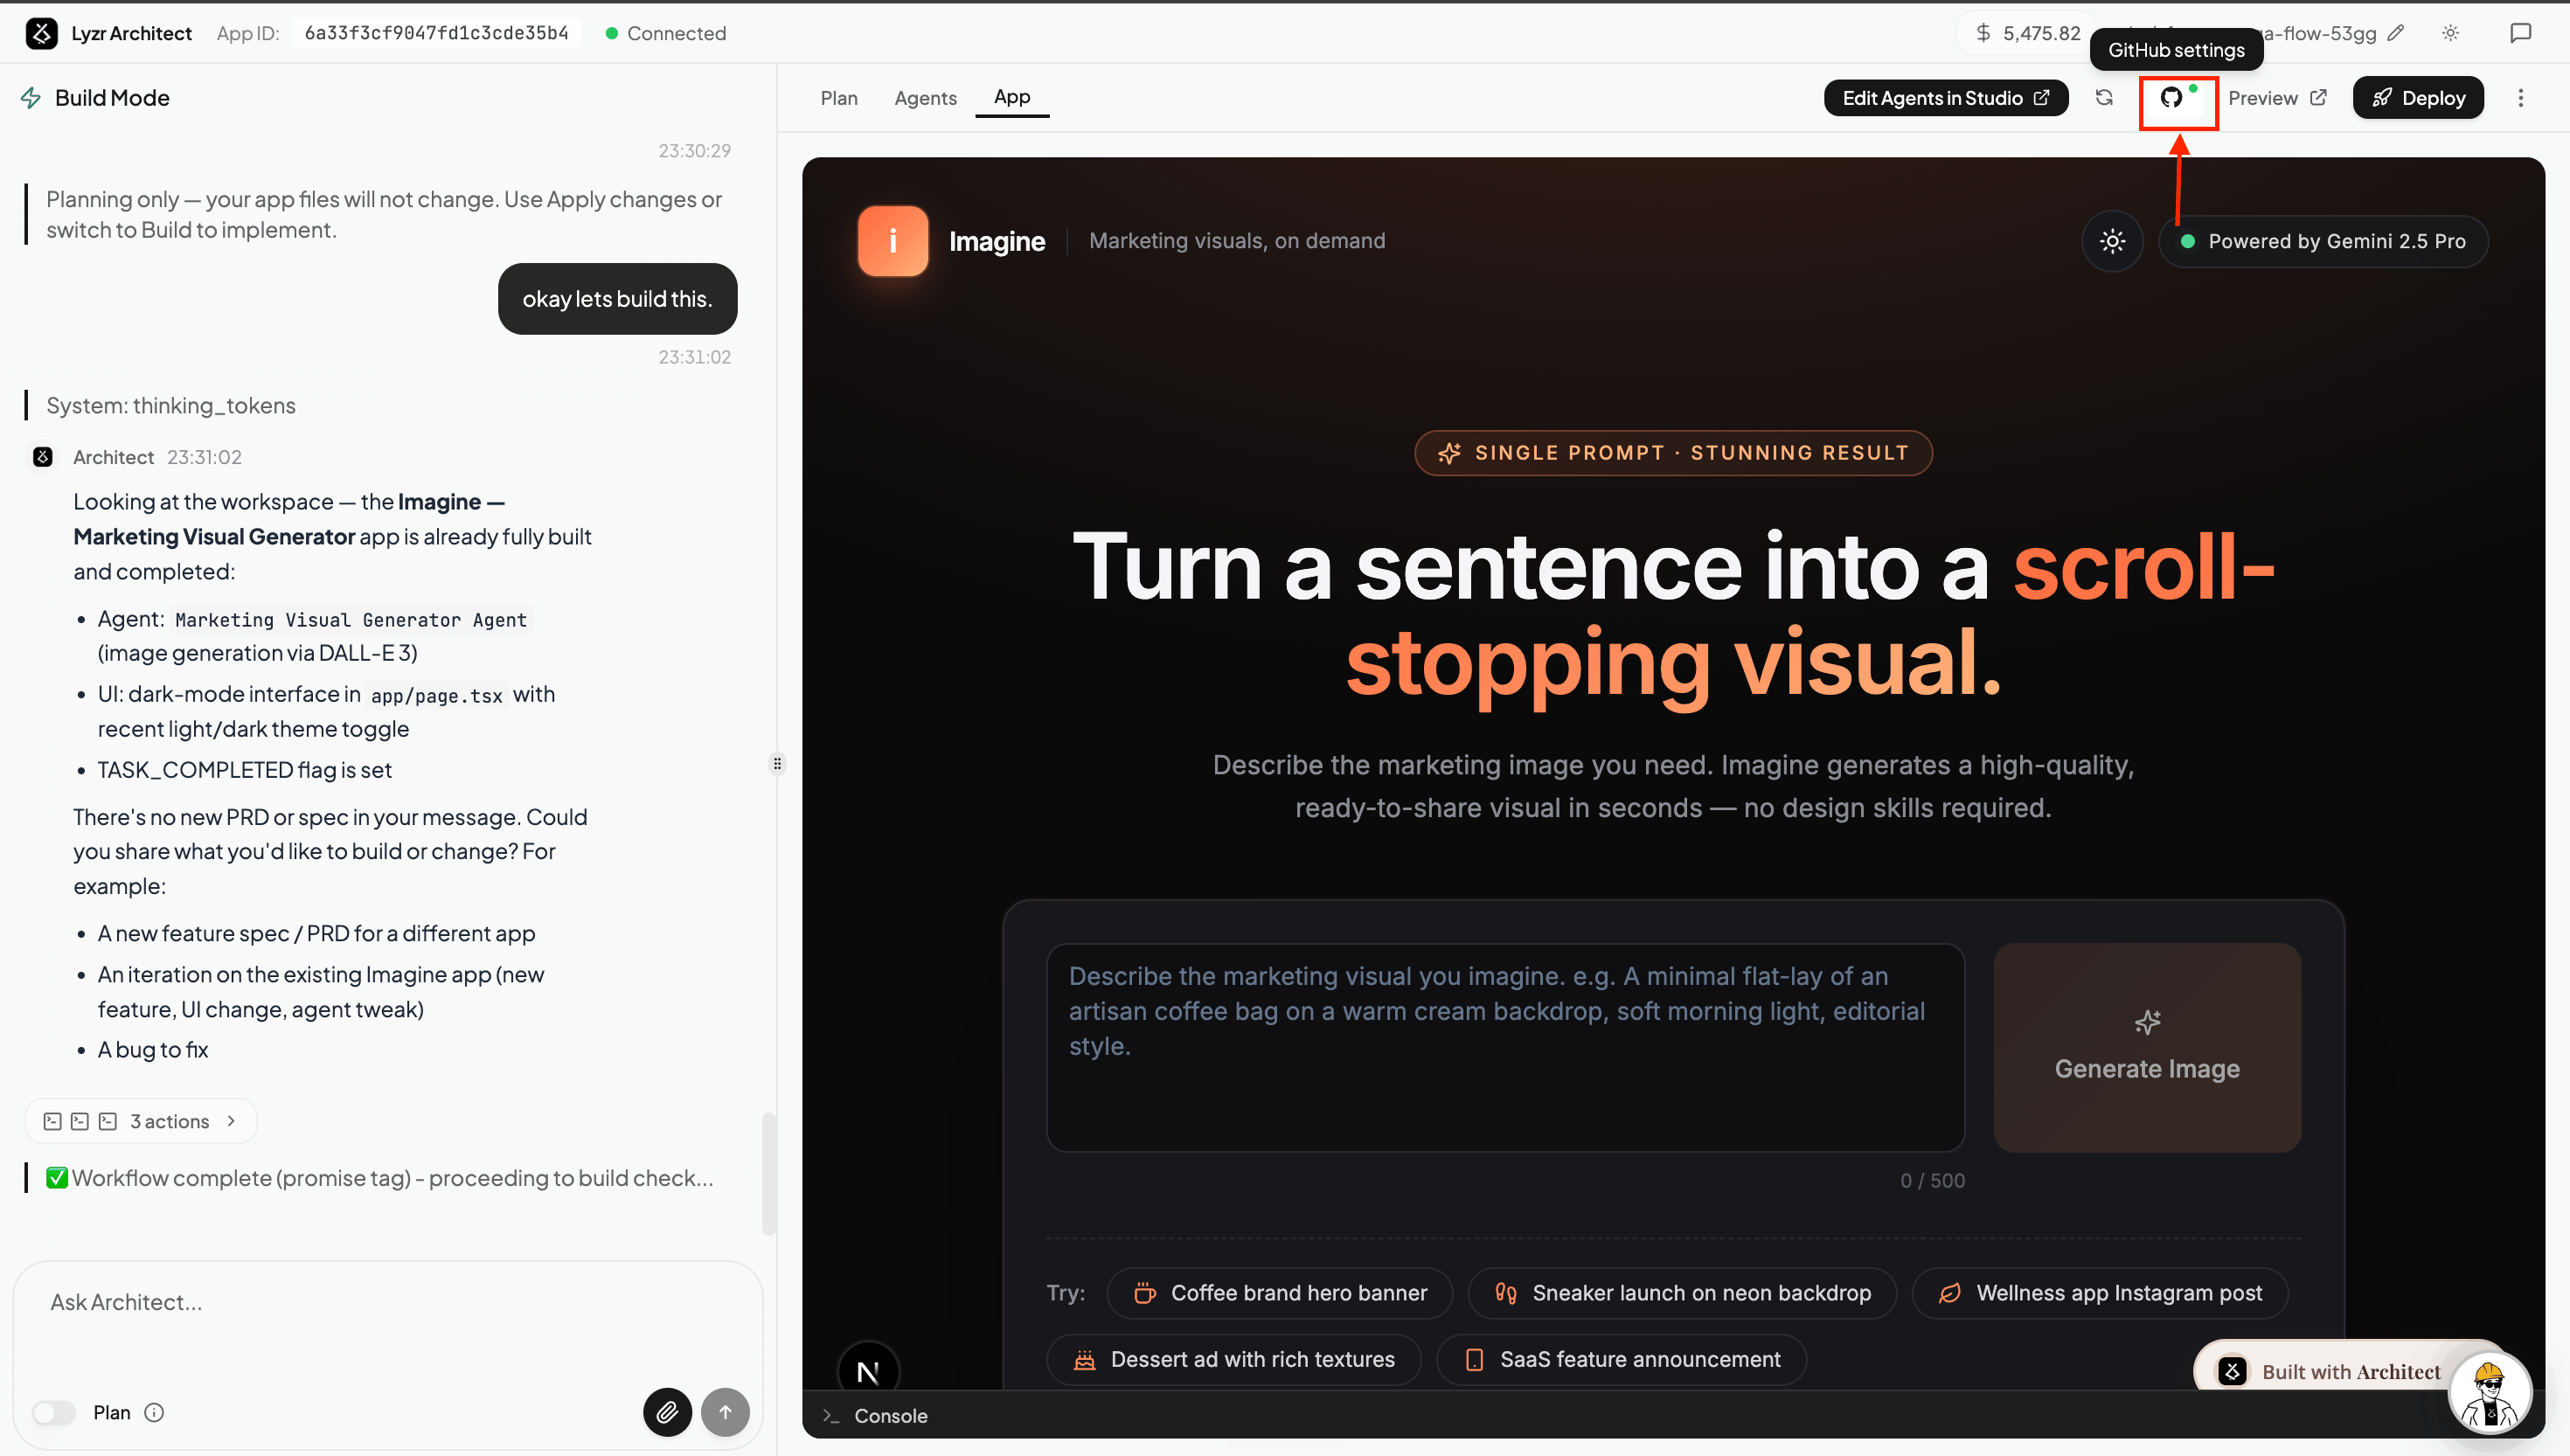The image size is (2570, 1456).
Task: Click the app/page.tsx code text
Action: 436,695
